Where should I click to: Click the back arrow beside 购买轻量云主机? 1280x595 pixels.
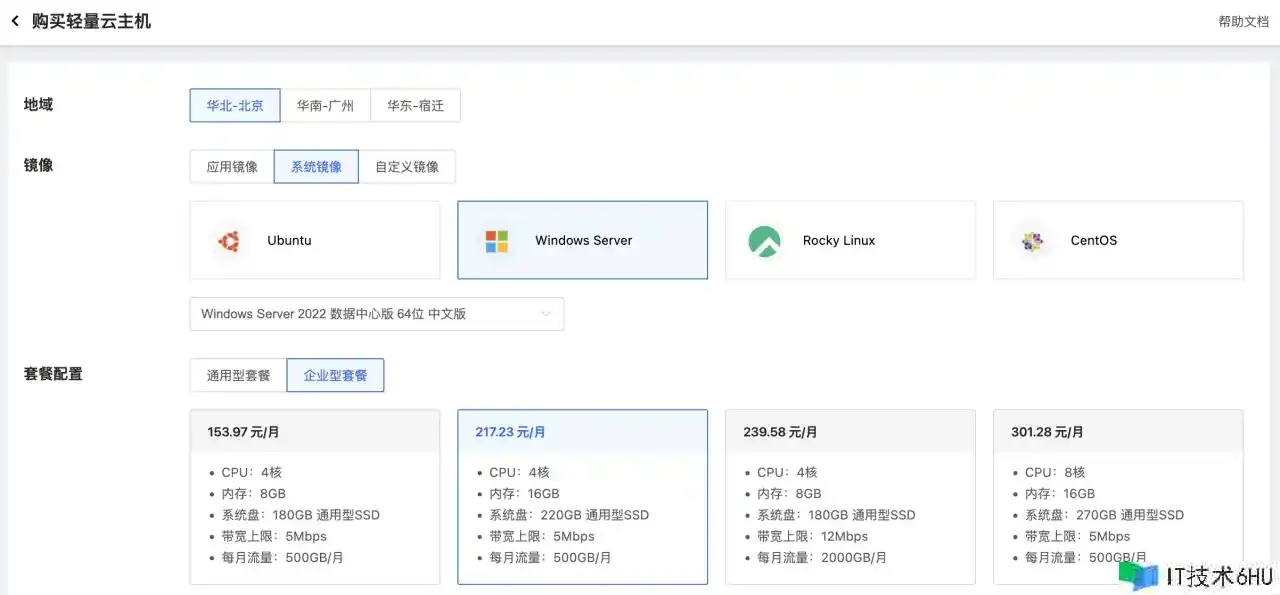[x=15, y=21]
